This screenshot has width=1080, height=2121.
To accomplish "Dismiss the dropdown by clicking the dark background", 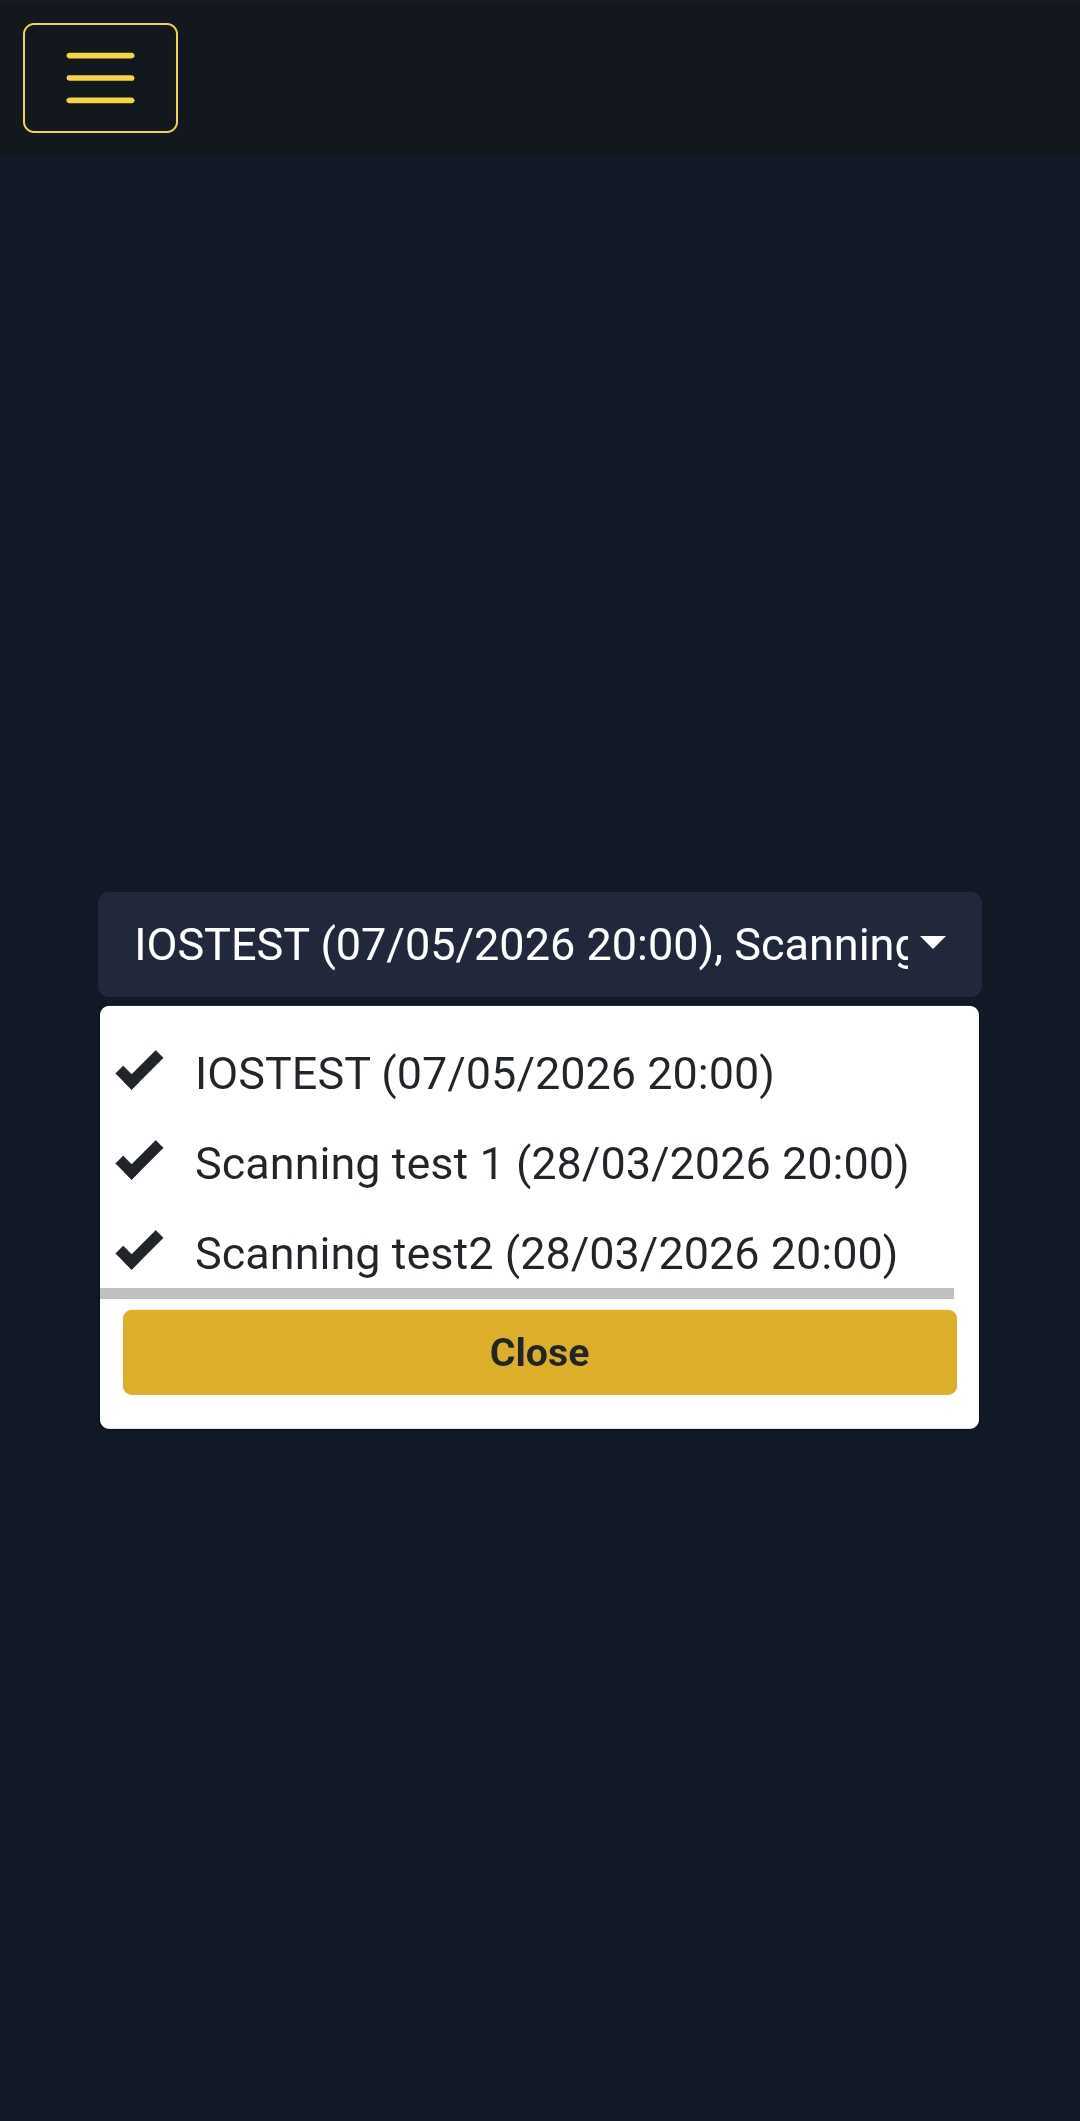I will (x=540, y=1750).
